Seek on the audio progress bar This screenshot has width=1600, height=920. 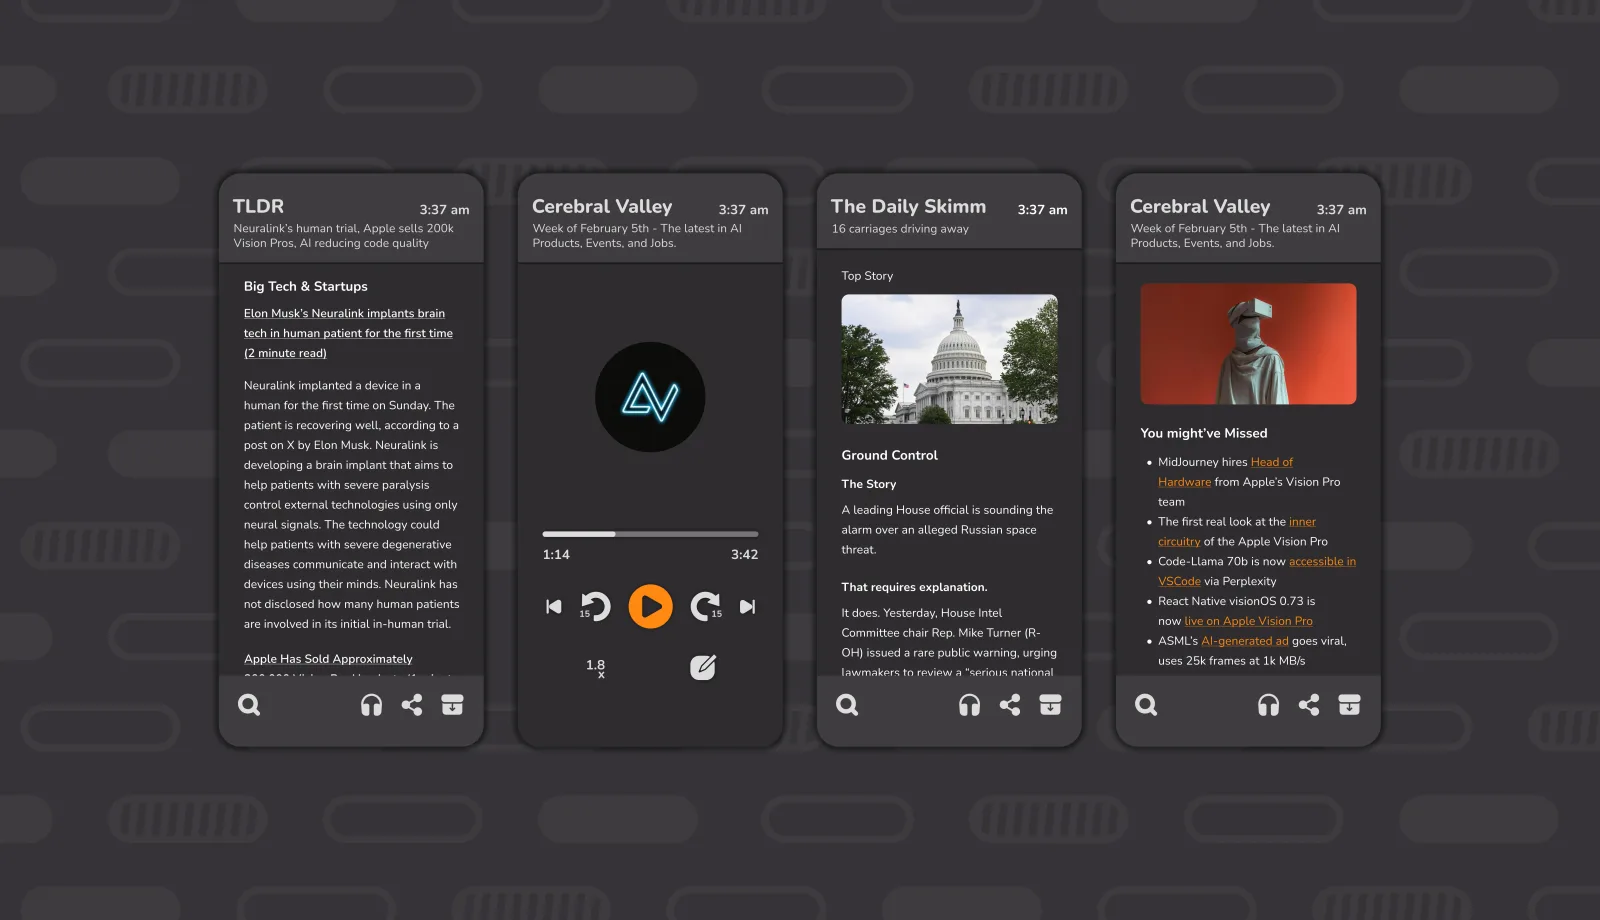650,534
